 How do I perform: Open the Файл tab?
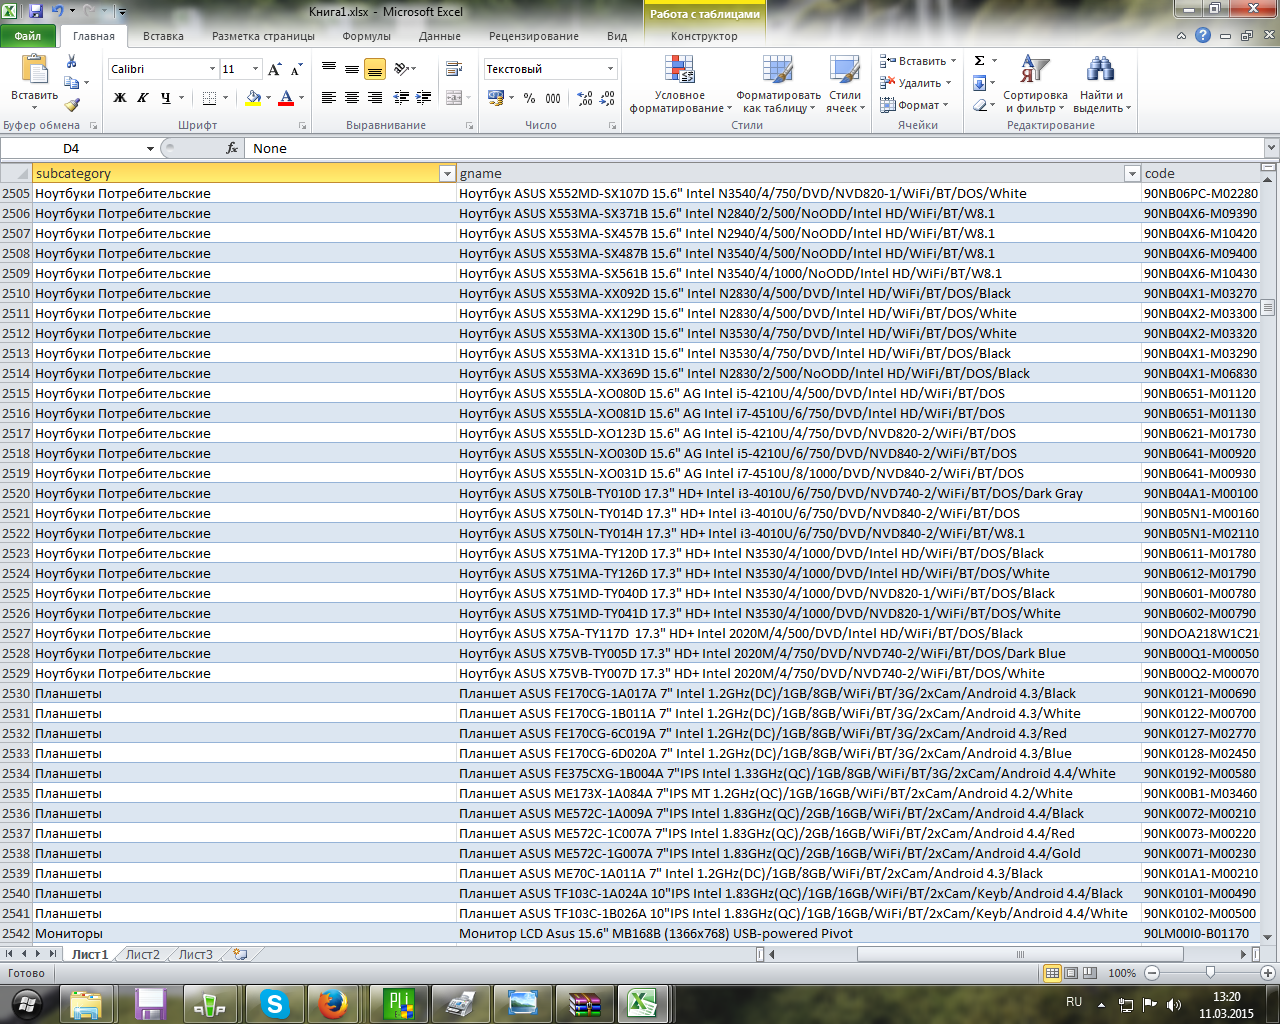click(x=28, y=36)
